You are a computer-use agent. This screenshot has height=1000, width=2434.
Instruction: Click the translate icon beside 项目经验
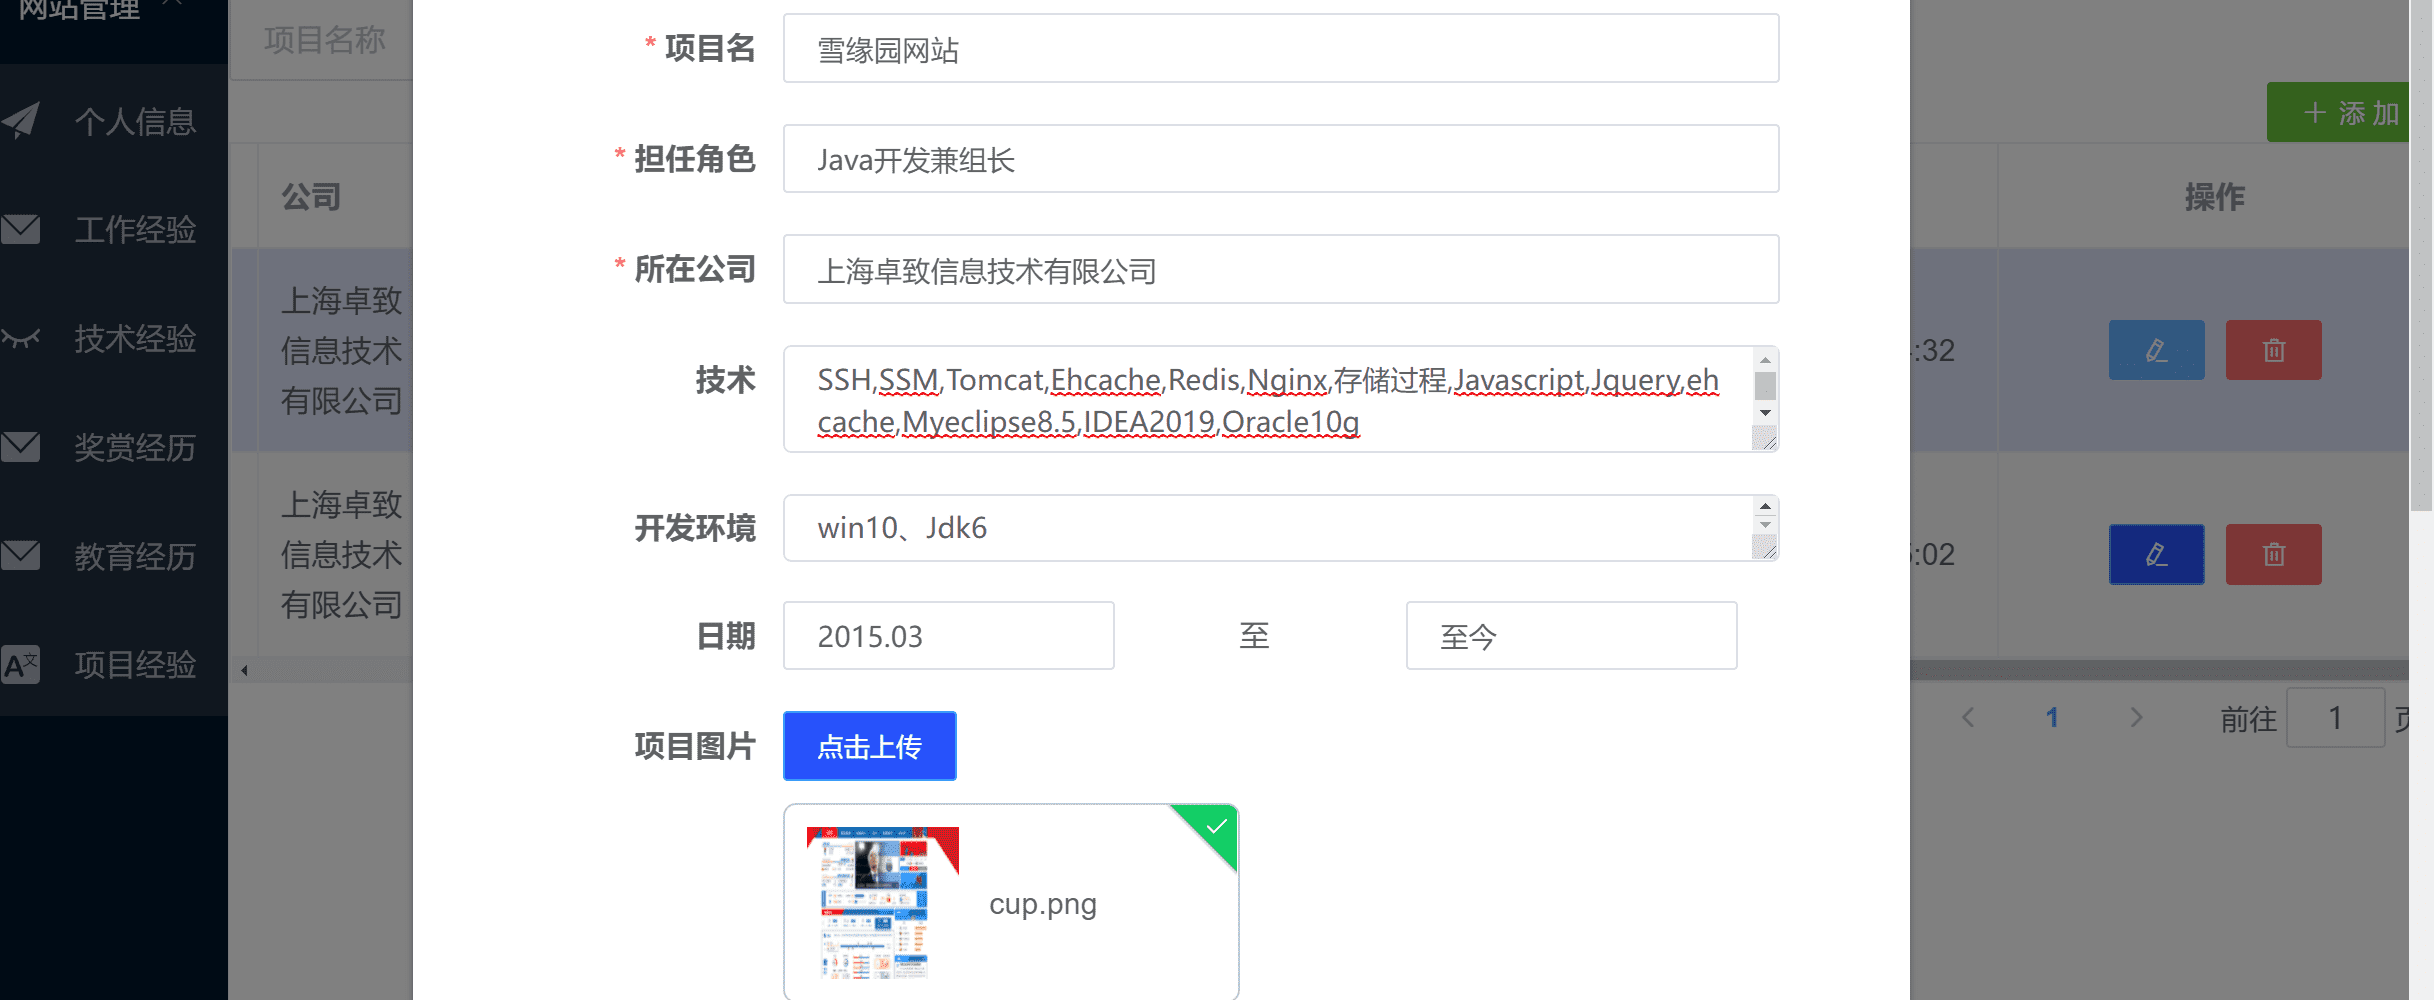(x=21, y=665)
